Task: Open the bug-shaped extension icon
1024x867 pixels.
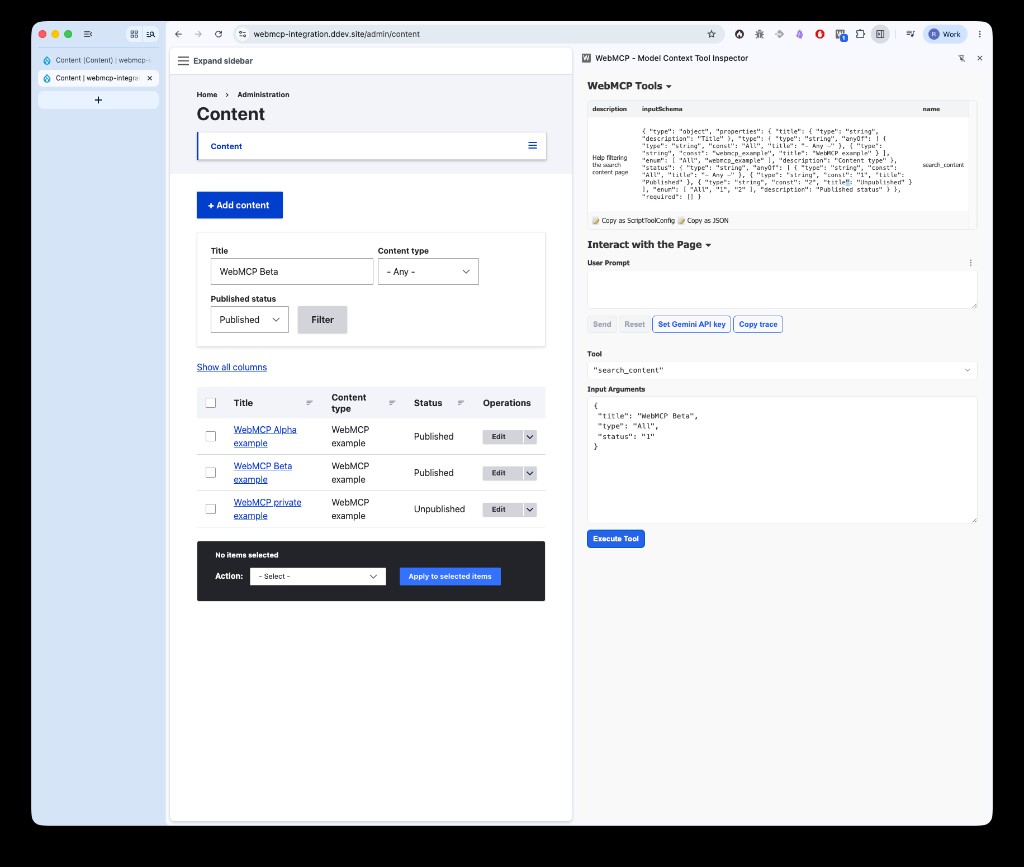Action: (x=760, y=34)
